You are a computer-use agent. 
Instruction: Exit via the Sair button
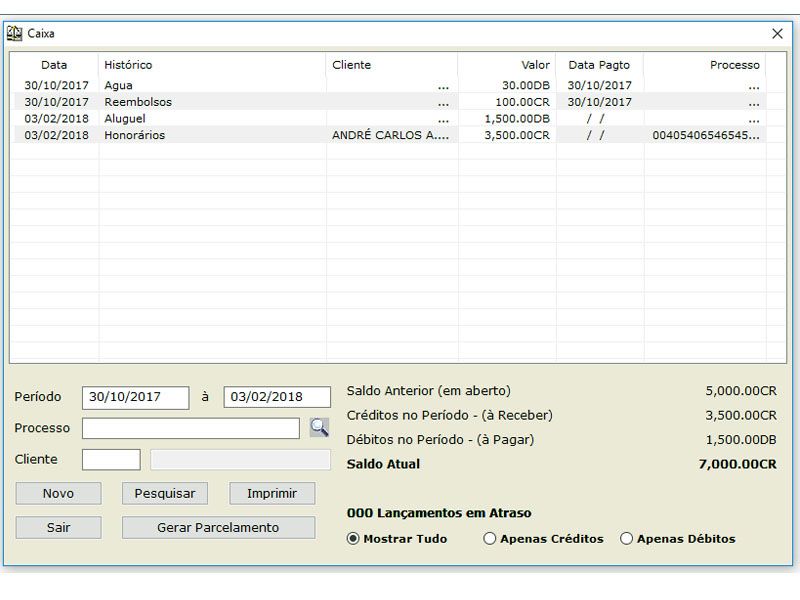coord(59,527)
